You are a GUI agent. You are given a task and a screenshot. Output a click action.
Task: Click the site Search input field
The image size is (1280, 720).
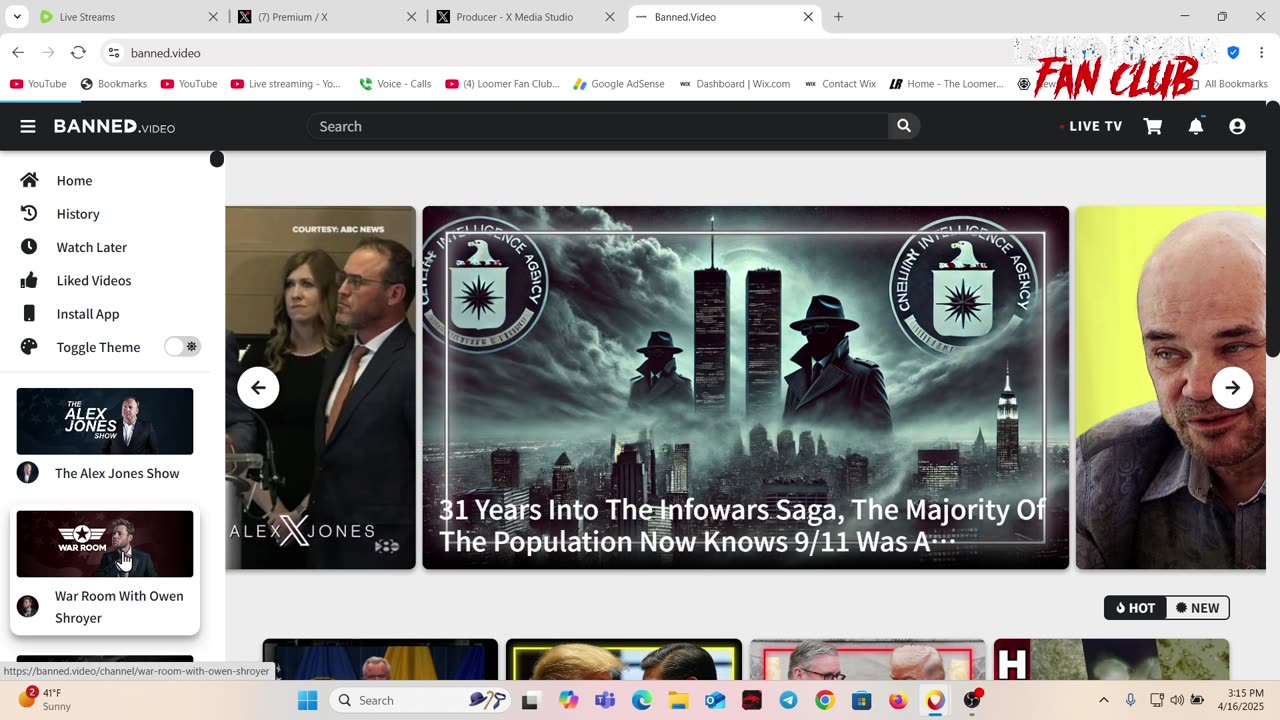pos(598,126)
